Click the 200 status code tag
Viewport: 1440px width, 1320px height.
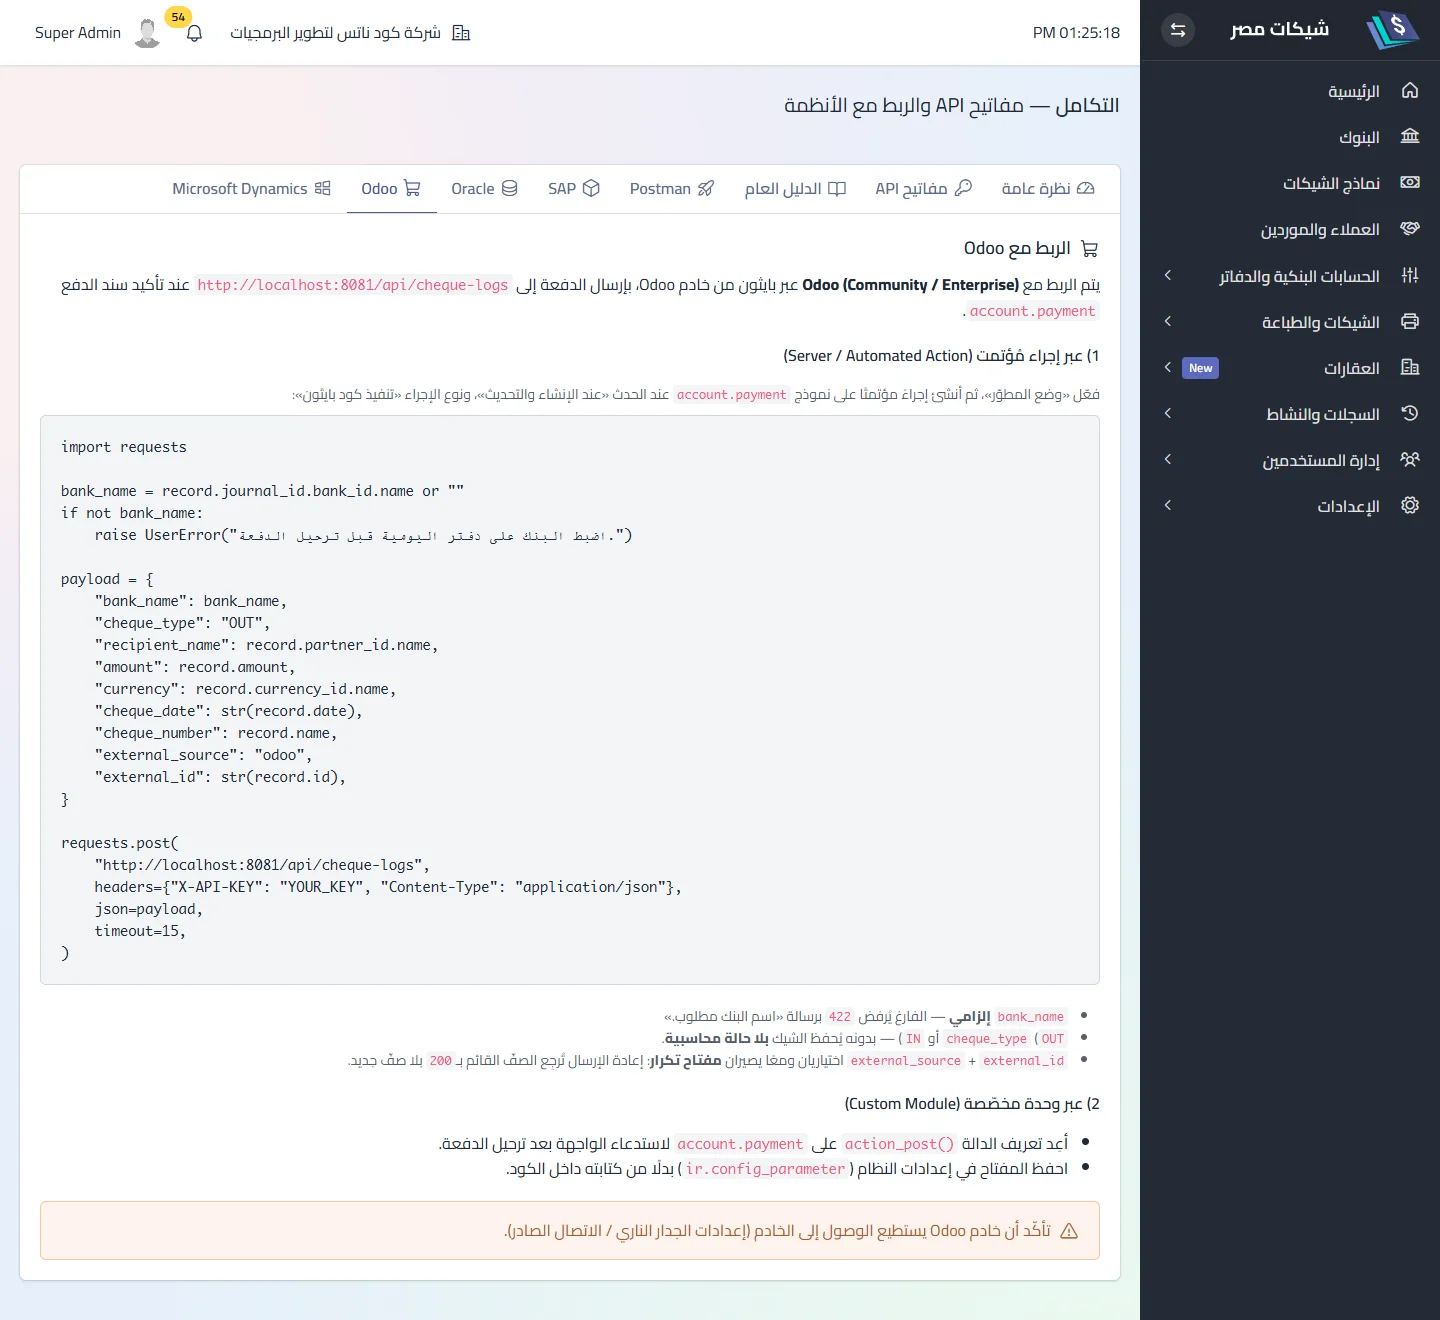[441, 1060]
